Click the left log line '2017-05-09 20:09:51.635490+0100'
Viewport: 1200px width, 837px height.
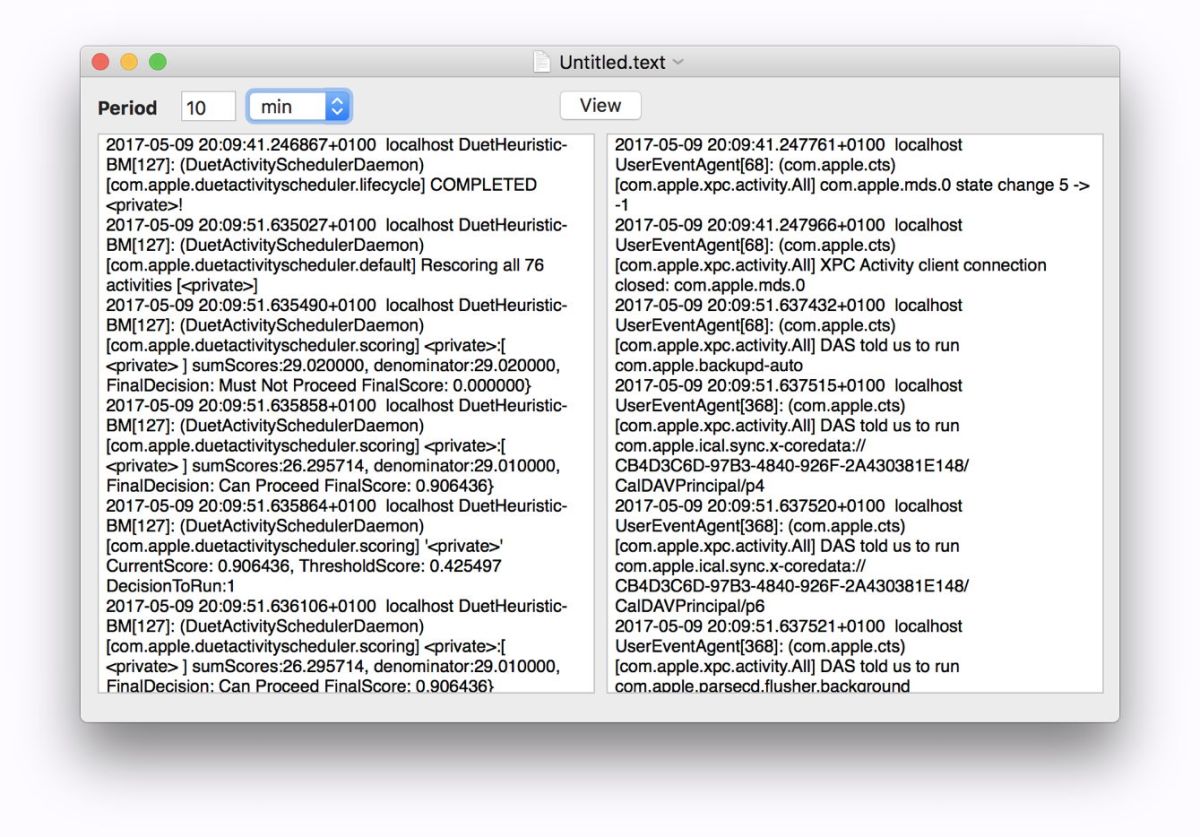(241, 305)
